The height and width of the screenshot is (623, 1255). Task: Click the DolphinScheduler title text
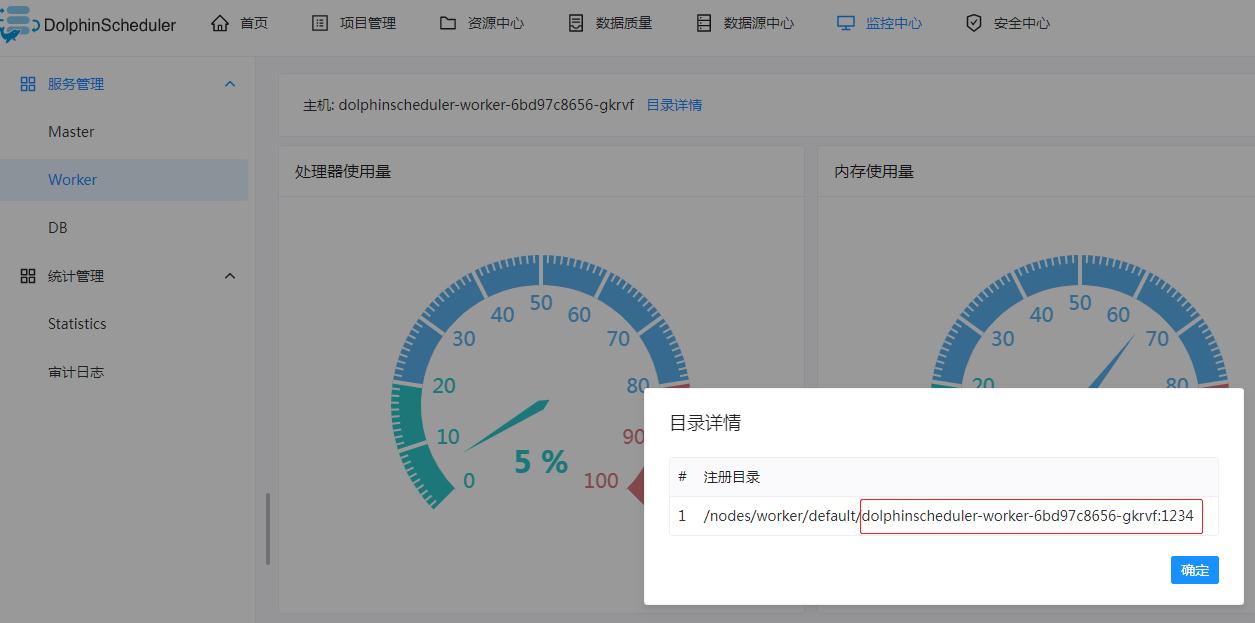pyautogui.click(x=110, y=25)
